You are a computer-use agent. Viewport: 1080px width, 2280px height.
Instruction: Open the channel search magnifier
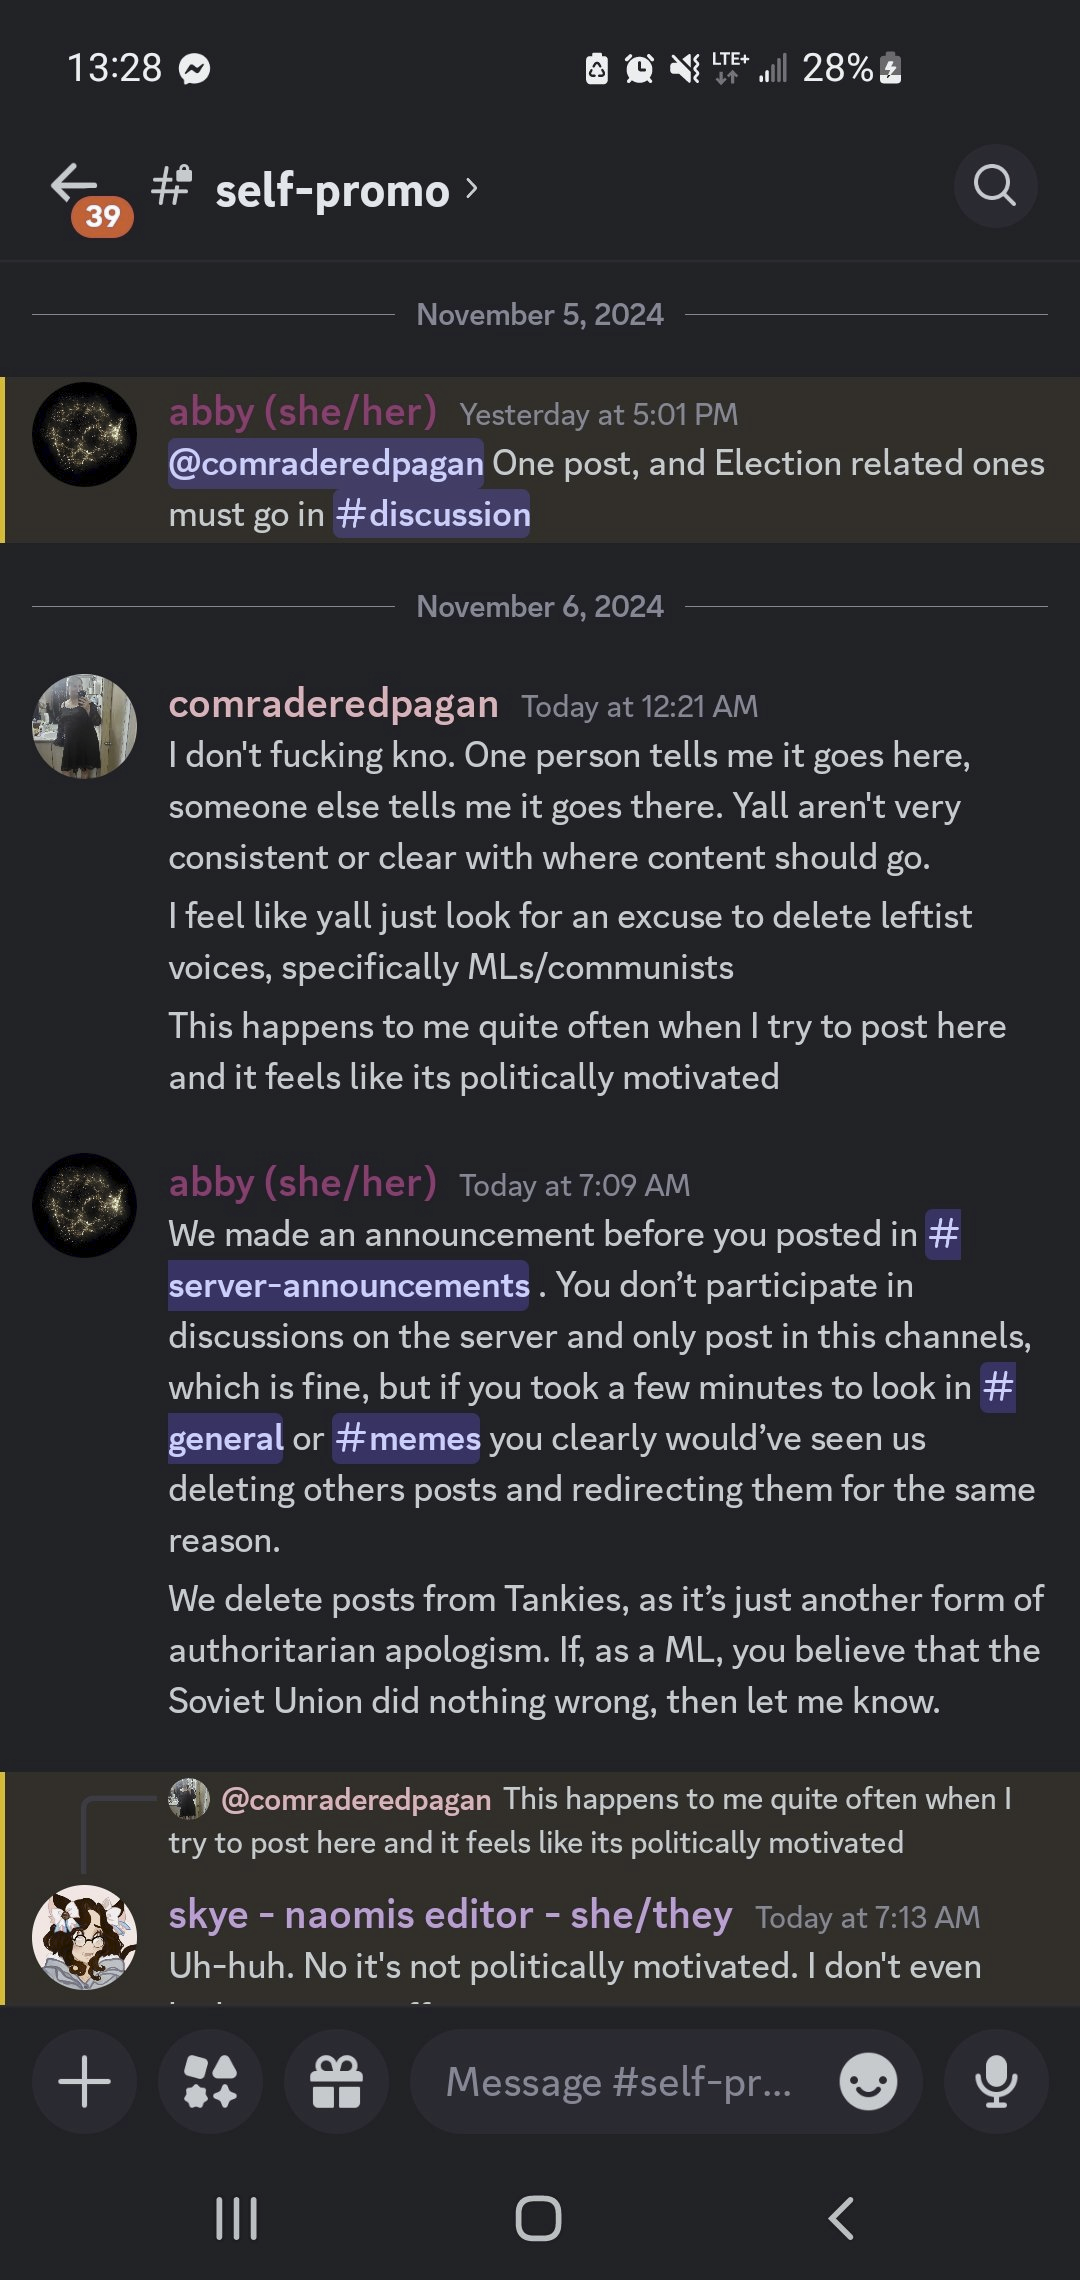(x=994, y=186)
